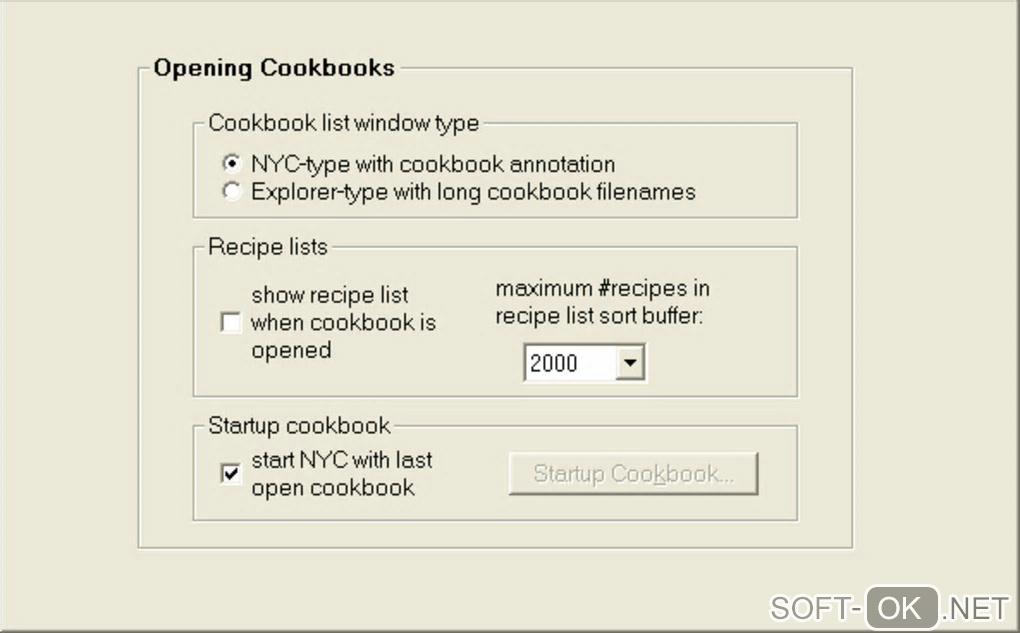Click "start NYC with last open cookbook" label
The image size is (1020, 633).
[x=340, y=474]
